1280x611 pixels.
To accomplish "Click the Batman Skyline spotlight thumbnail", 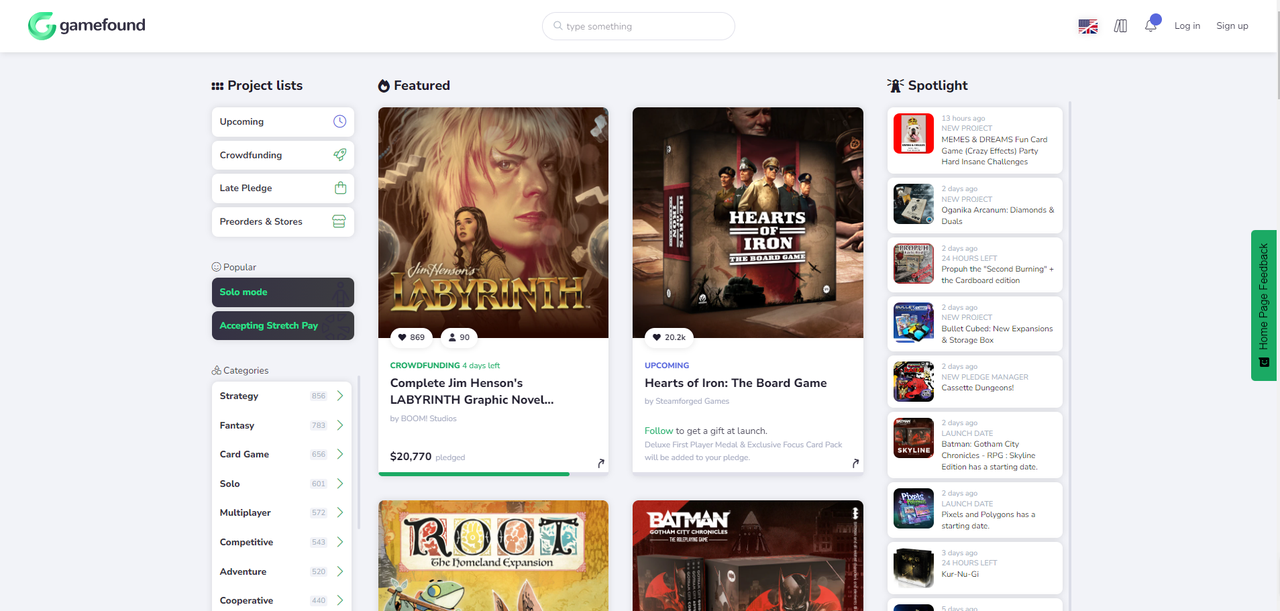I will click(x=913, y=438).
